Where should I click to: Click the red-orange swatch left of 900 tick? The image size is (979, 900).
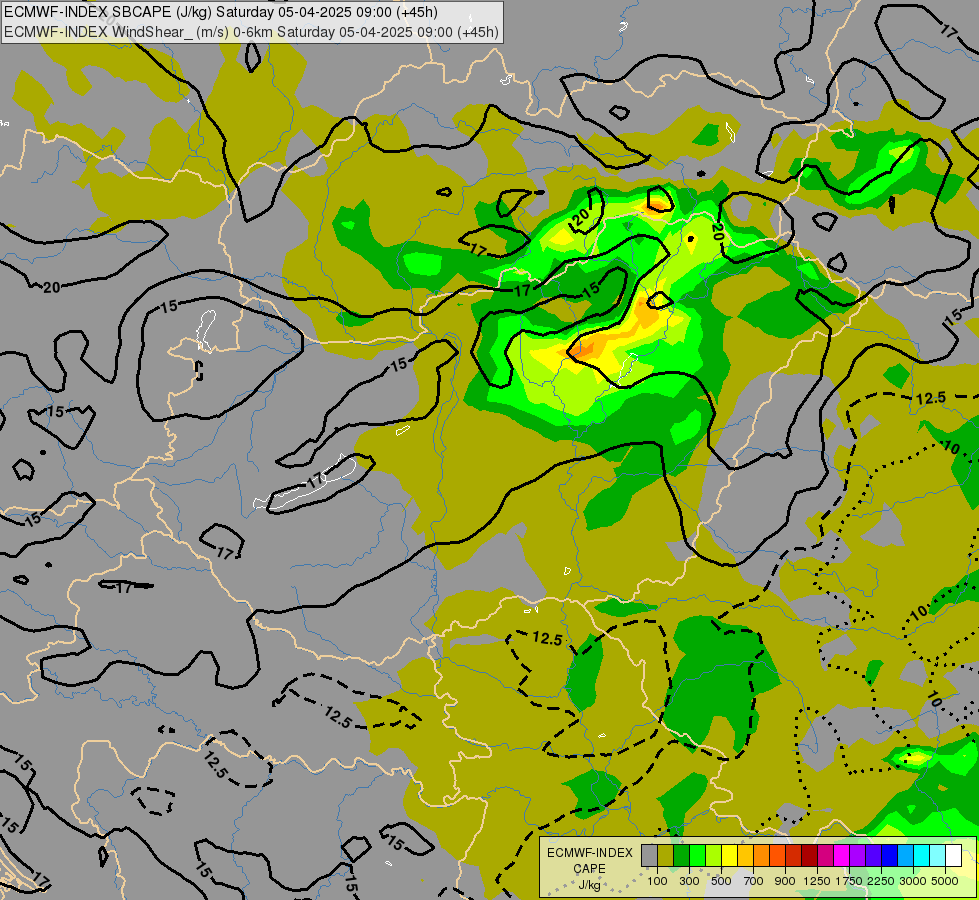(777, 855)
